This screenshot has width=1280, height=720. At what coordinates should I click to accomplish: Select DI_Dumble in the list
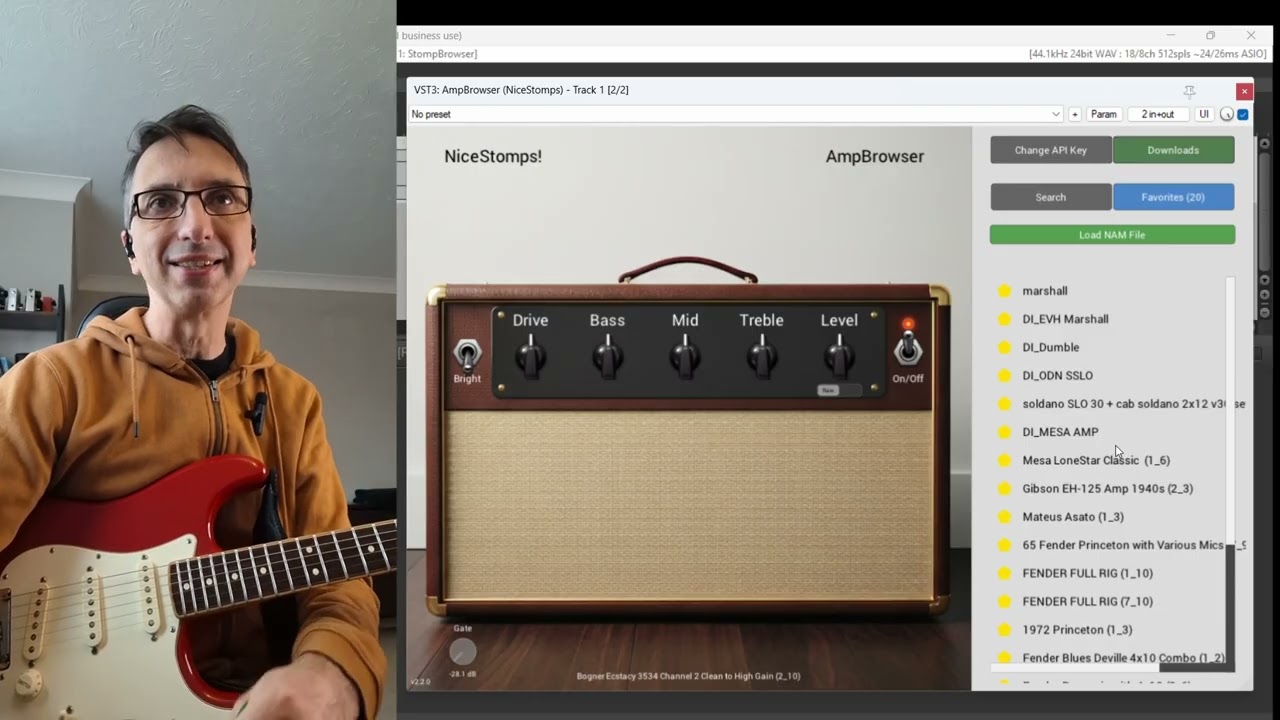tap(1050, 347)
